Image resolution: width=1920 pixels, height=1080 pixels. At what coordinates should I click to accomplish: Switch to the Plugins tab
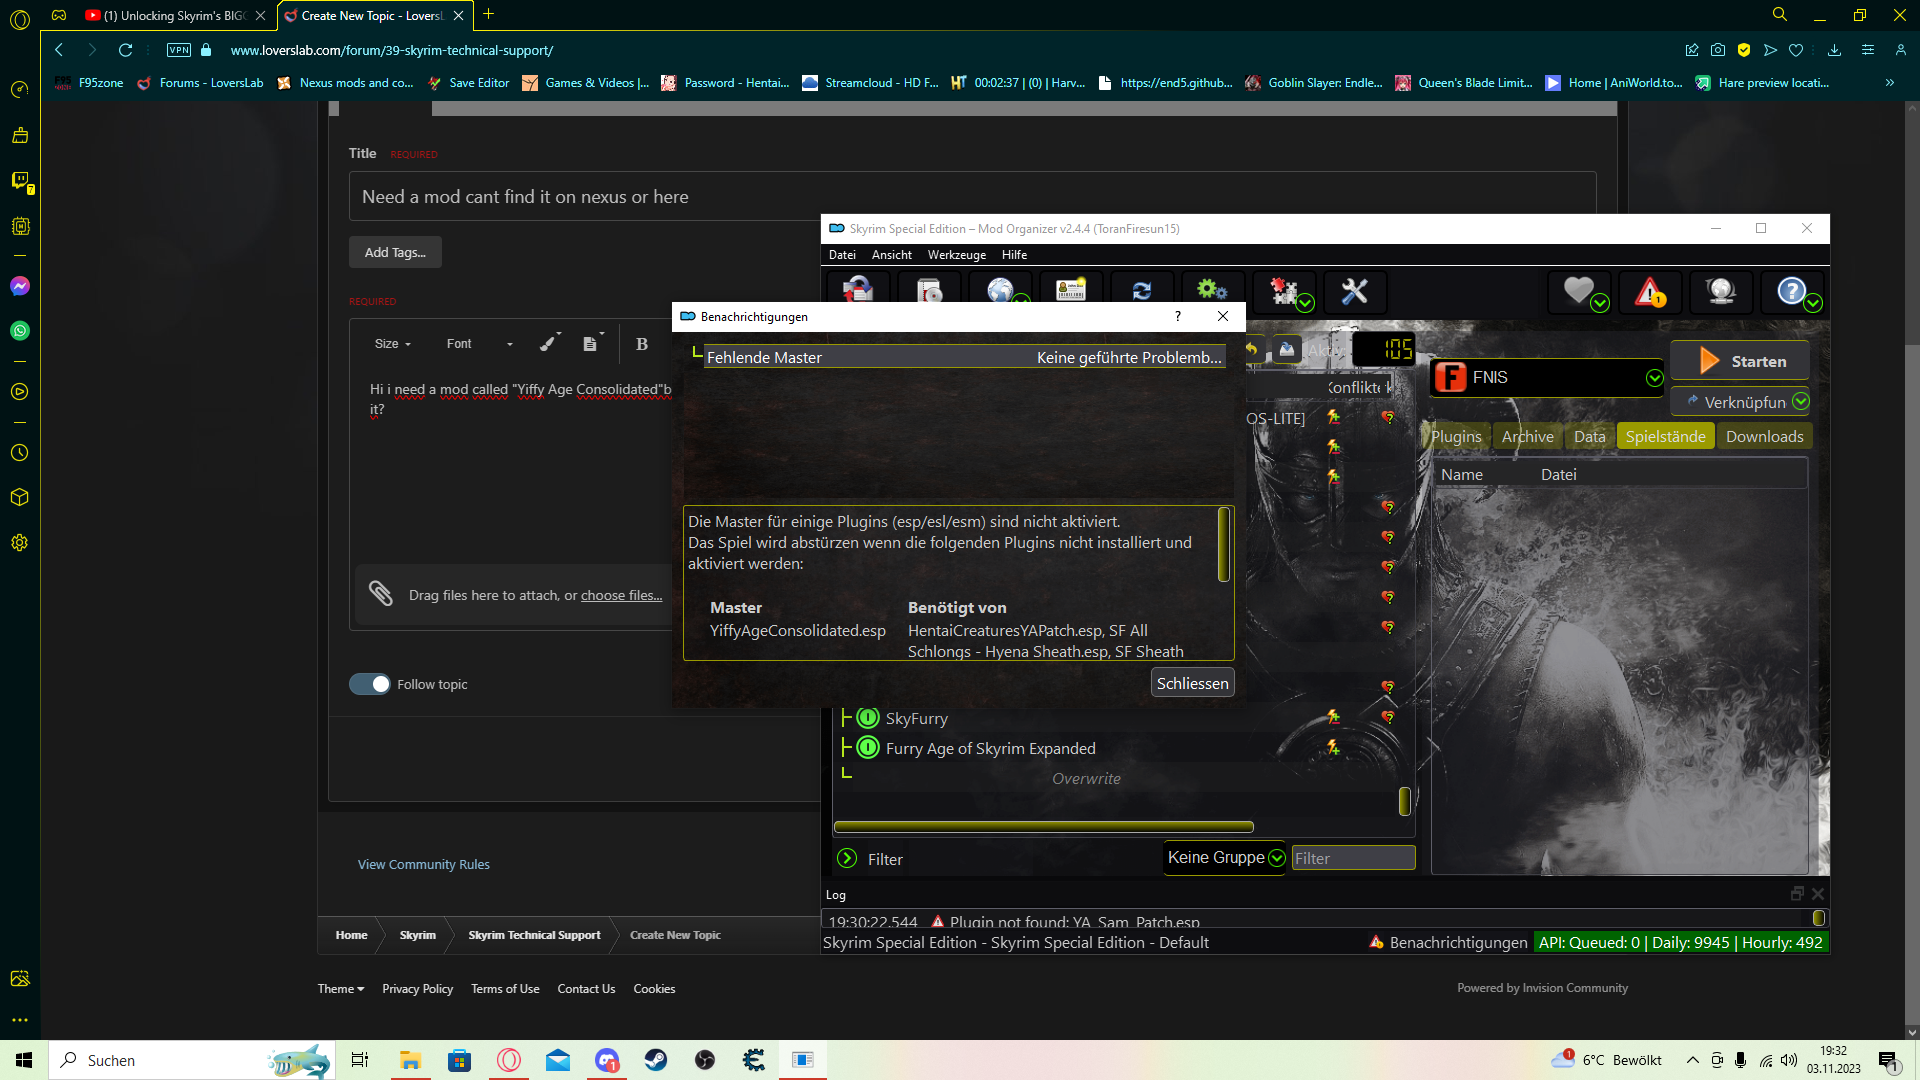tap(1456, 436)
